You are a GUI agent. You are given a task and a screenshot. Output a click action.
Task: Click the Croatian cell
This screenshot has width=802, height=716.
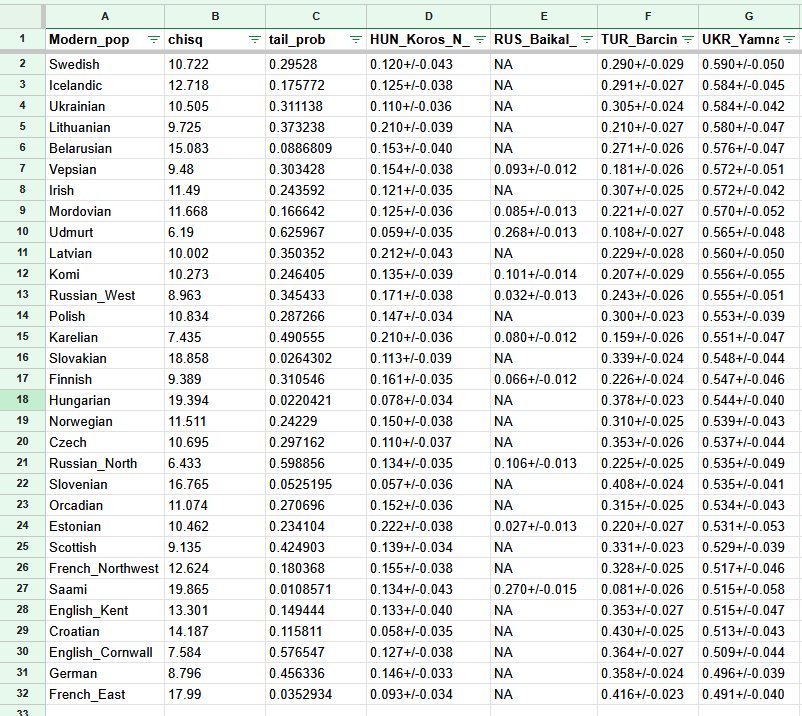pyautogui.click(x=105, y=631)
